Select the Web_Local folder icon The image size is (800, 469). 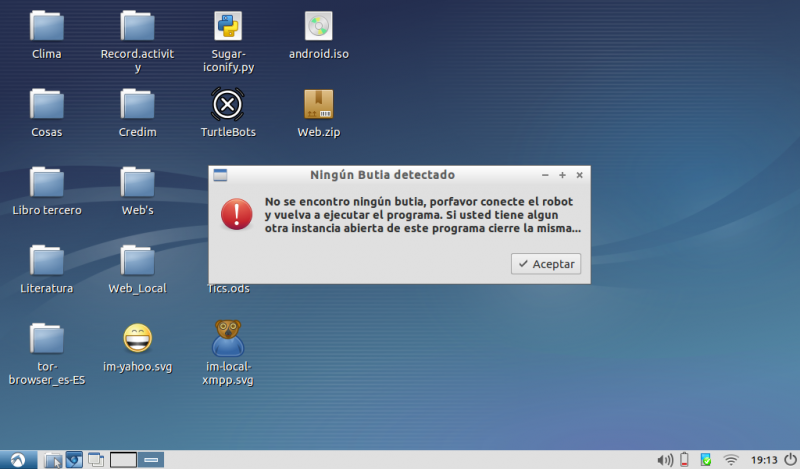(x=137, y=260)
